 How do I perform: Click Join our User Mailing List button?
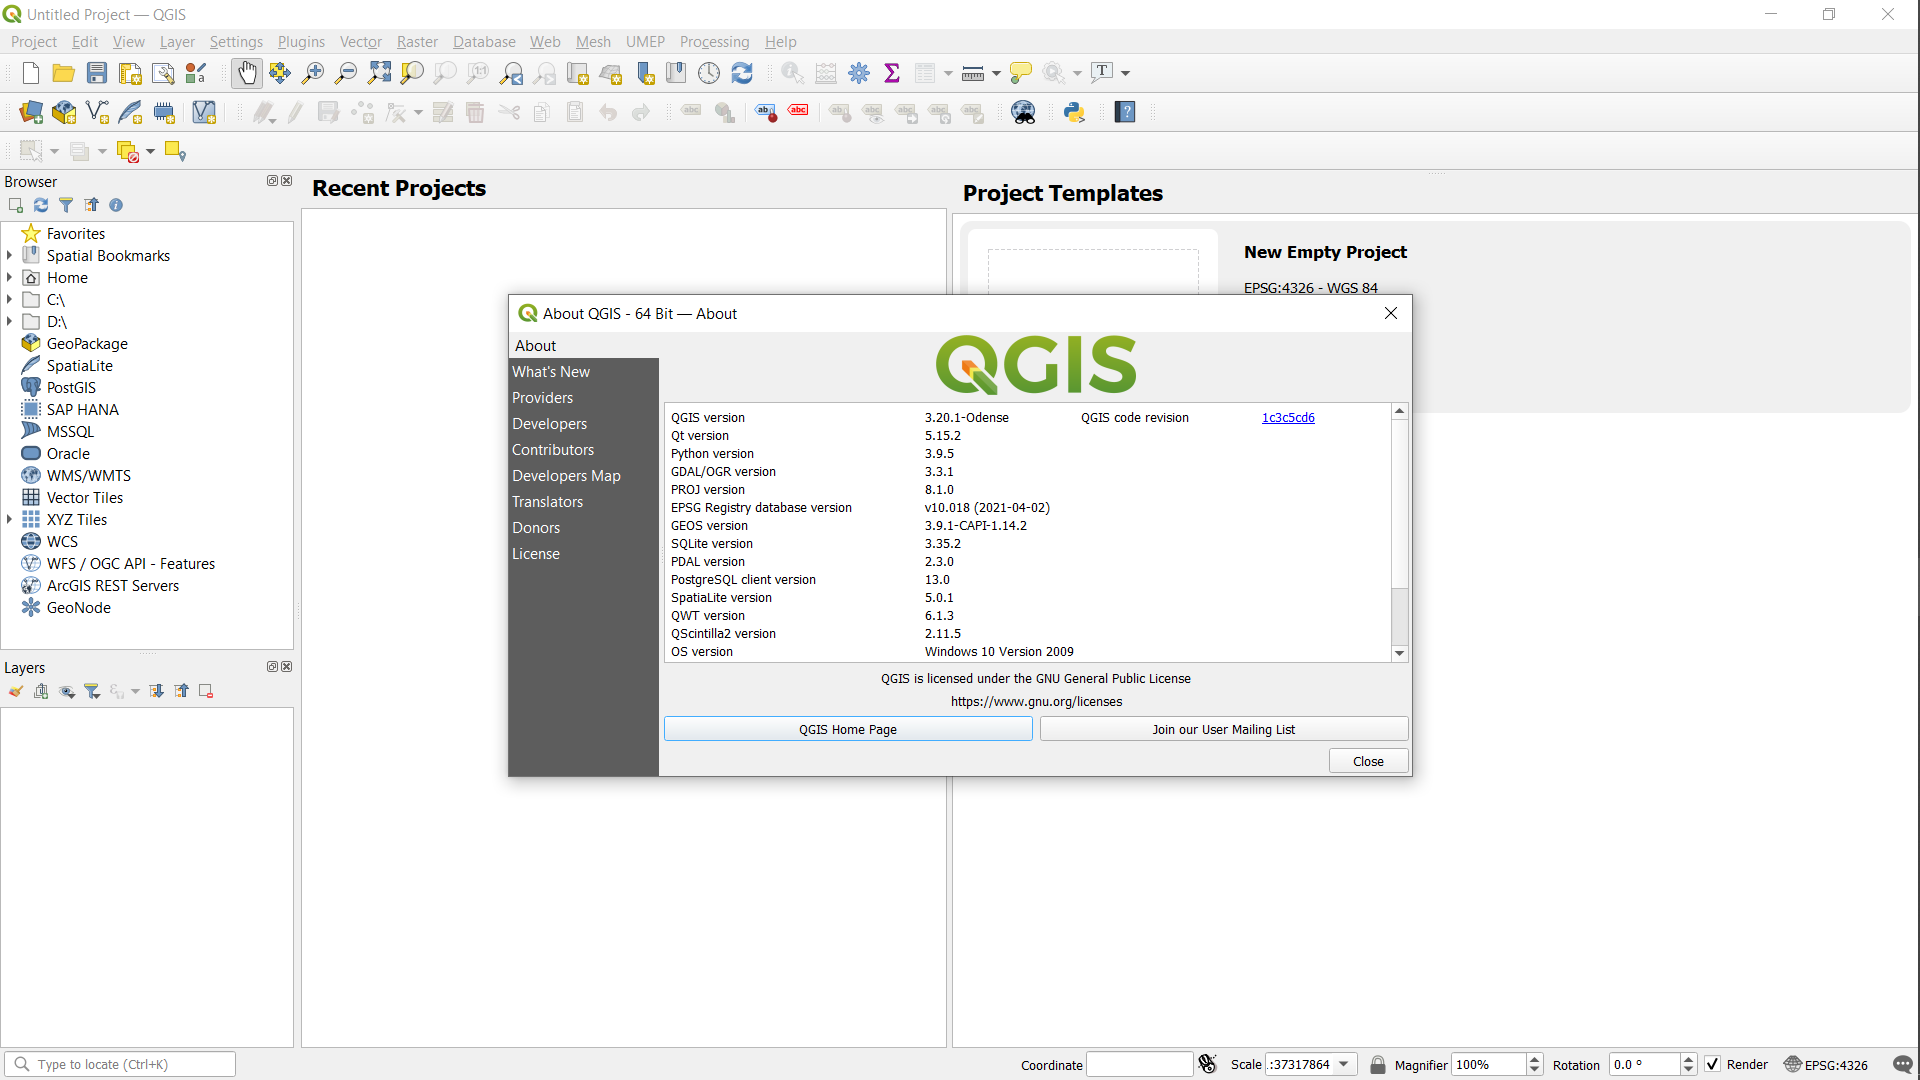(1223, 729)
